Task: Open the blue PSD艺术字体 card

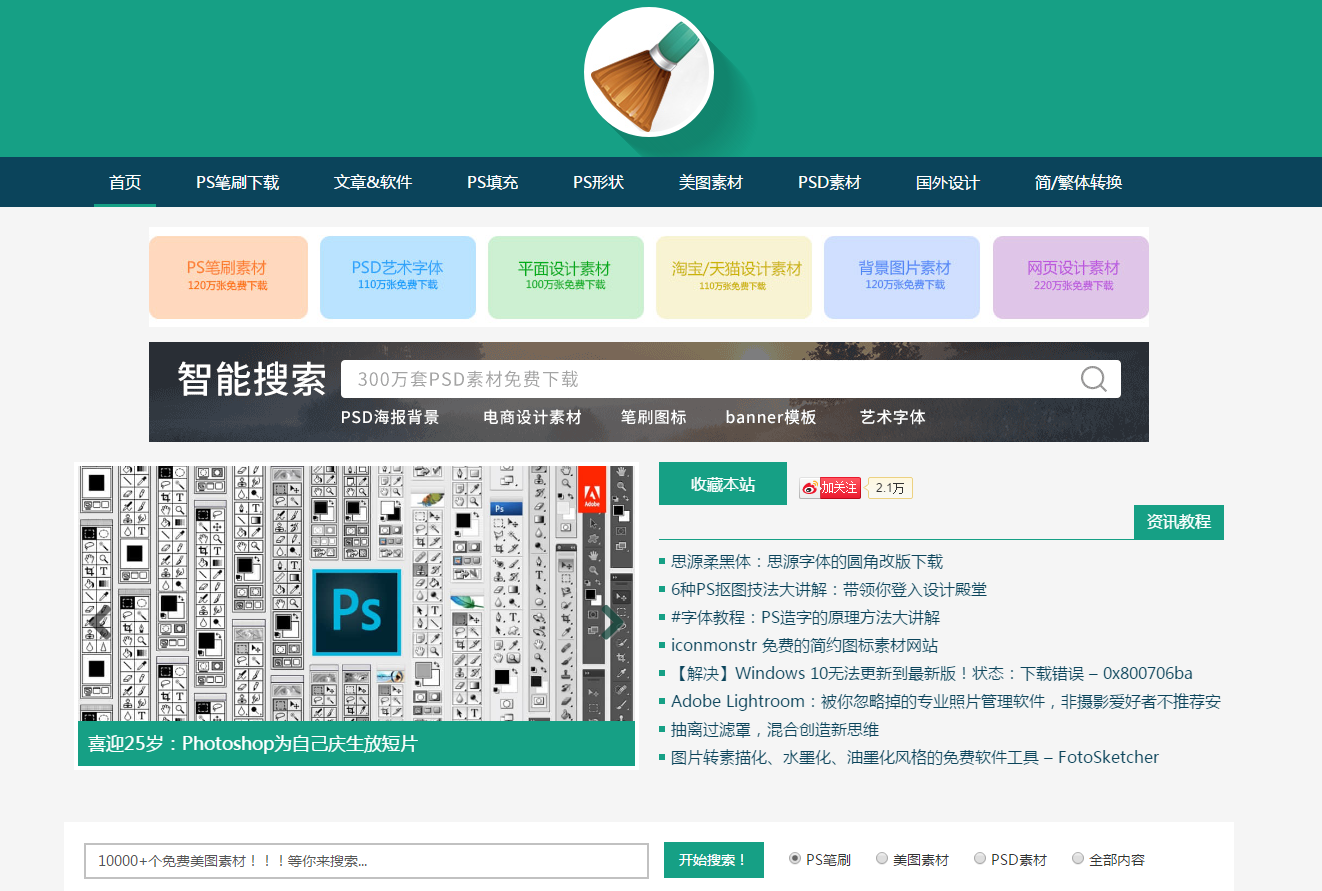Action: pos(398,277)
